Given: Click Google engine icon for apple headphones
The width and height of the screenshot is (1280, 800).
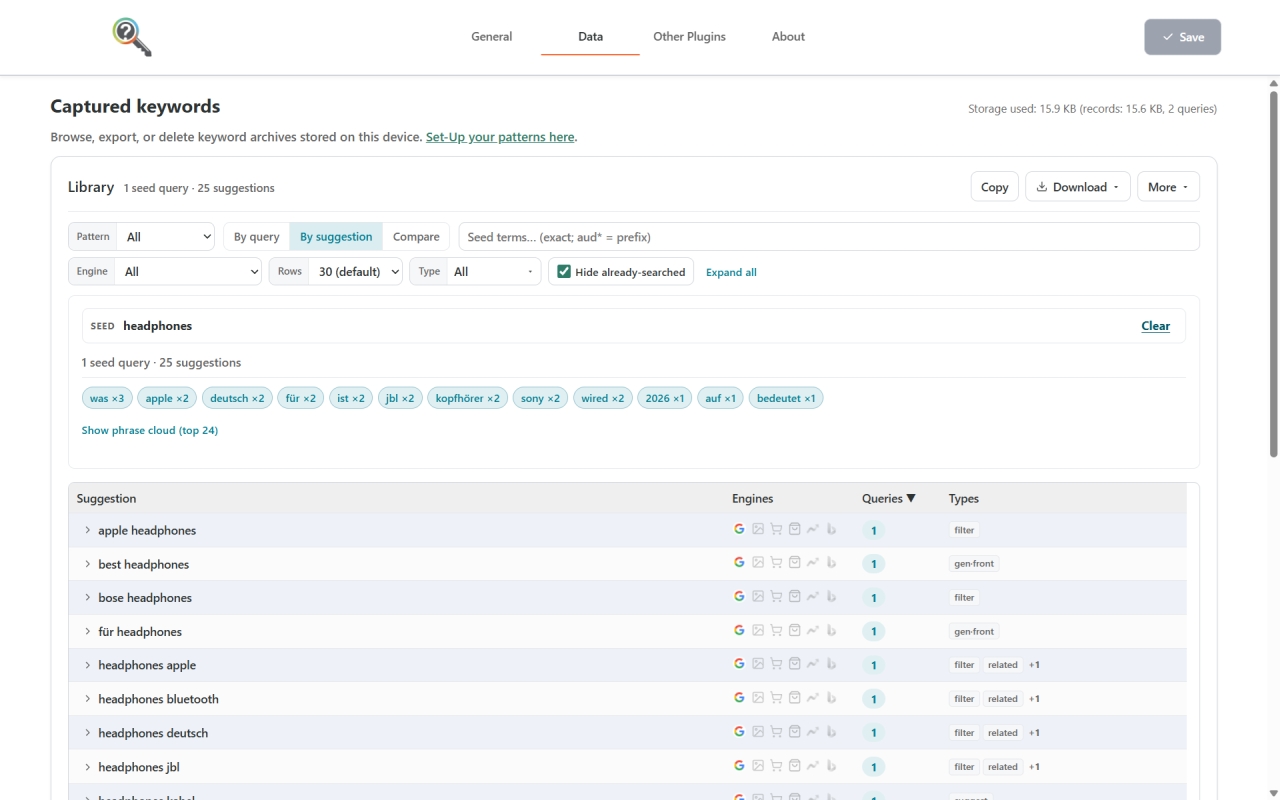Looking at the screenshot, I should coord(740,529).
